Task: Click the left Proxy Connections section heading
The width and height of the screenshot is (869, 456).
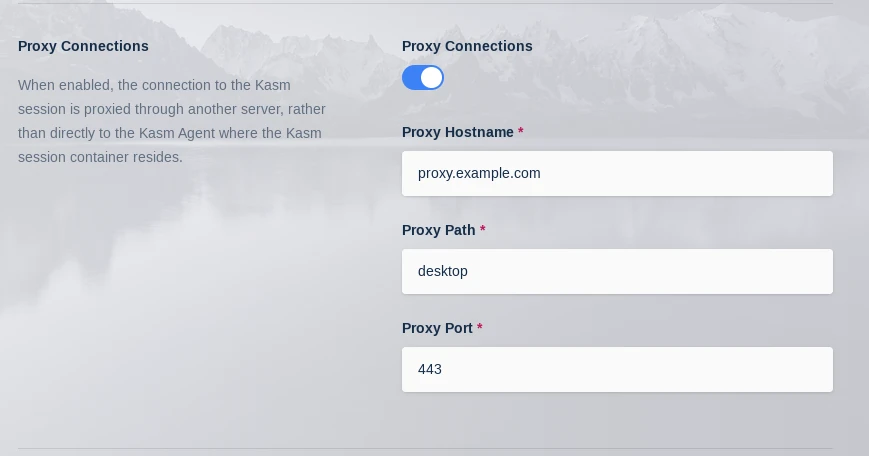Action: [83, 46]
